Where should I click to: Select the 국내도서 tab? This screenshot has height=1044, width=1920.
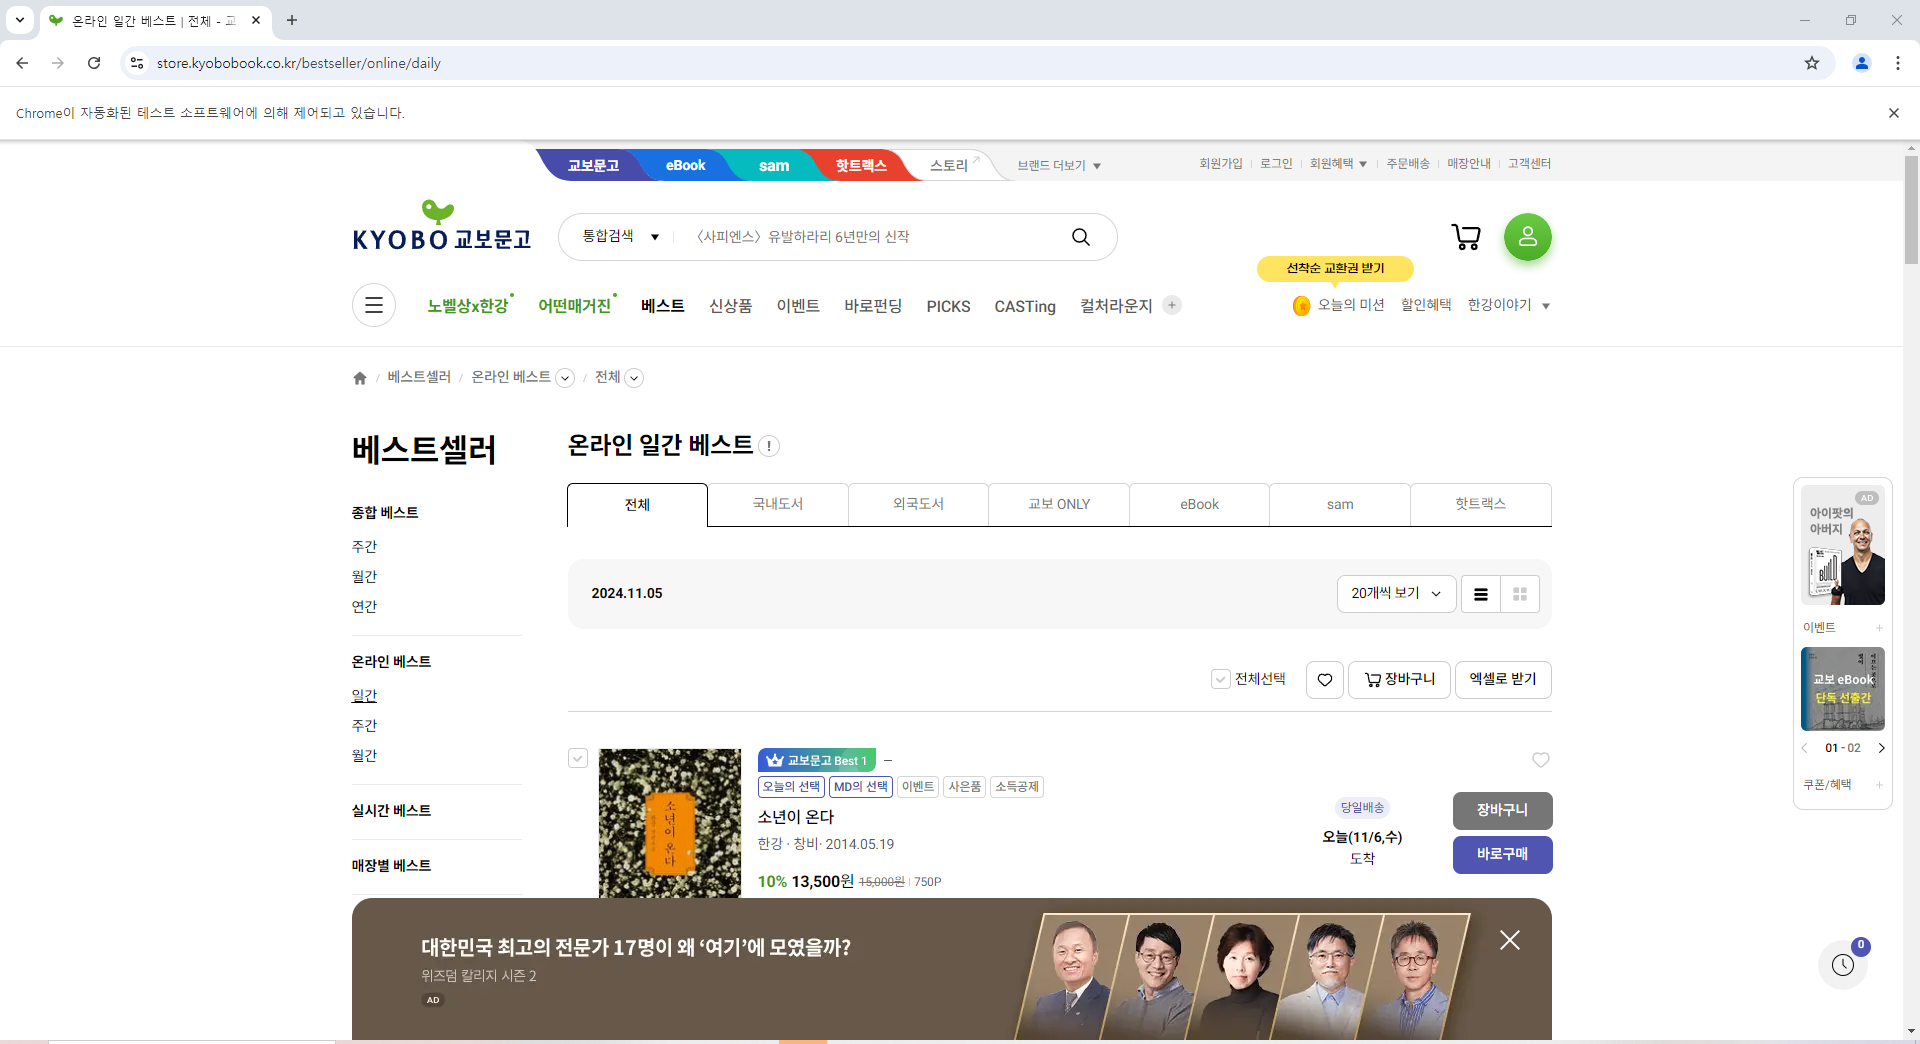tap(778, 505)
